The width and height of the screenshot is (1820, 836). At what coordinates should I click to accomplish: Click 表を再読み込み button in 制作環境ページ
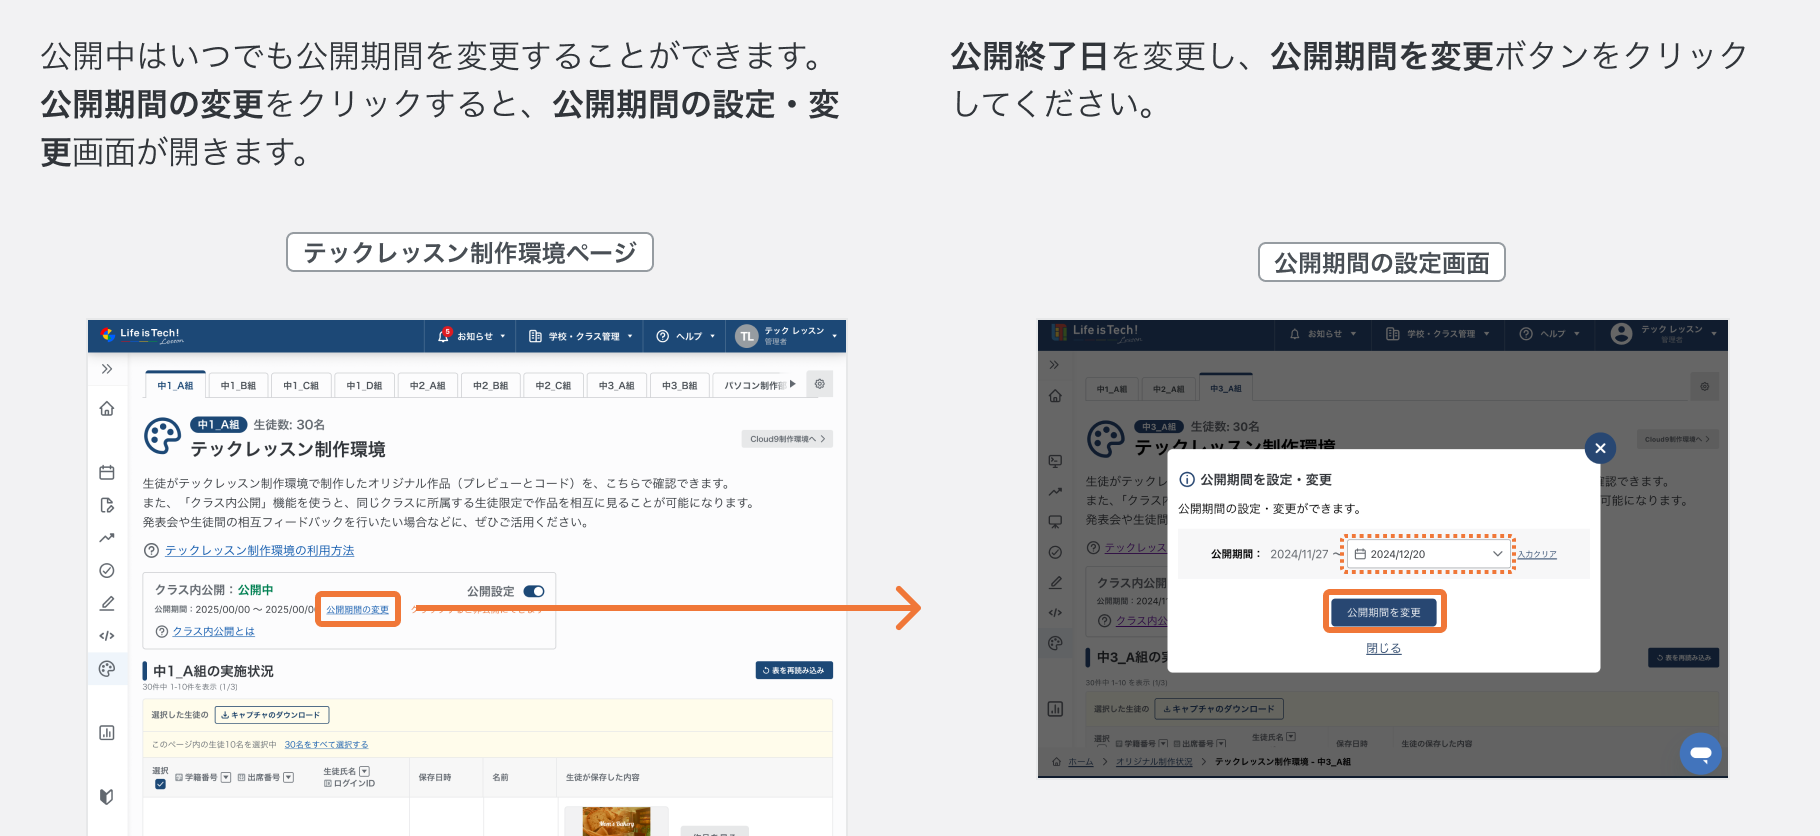[794, 671]
